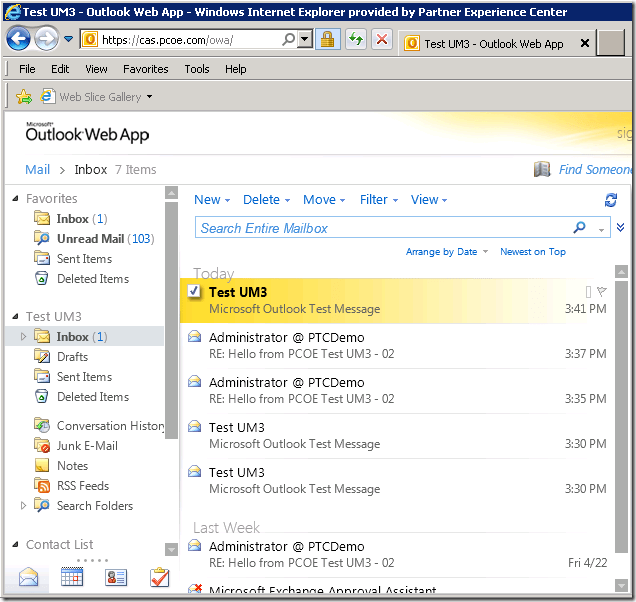
Task: Open the Fri 4/22 Administrator @ PTCDemo message
Action: point(397,554)
